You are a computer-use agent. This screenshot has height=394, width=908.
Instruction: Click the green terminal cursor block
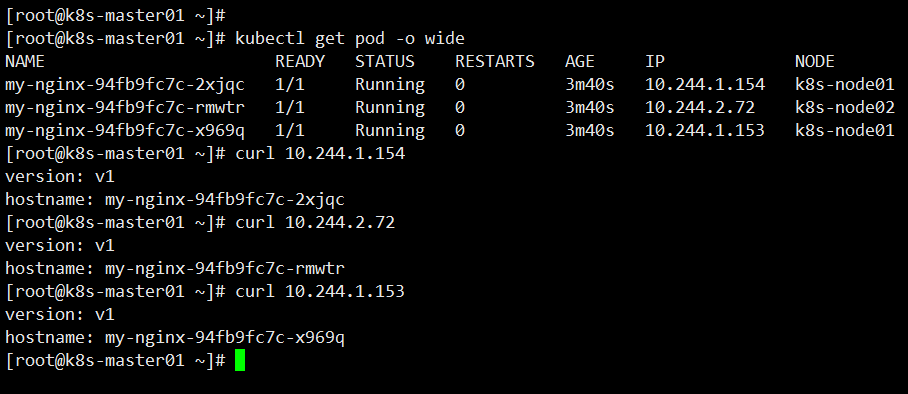coord(240,360)
